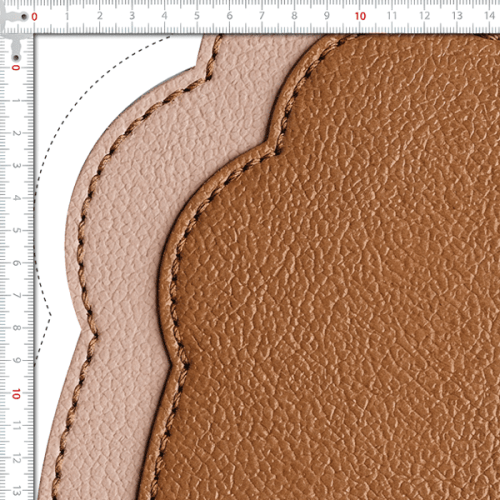Click the 2 mark on the horizontal ruler
Viewport: 500px width, 500px height.
coord(99,16)
